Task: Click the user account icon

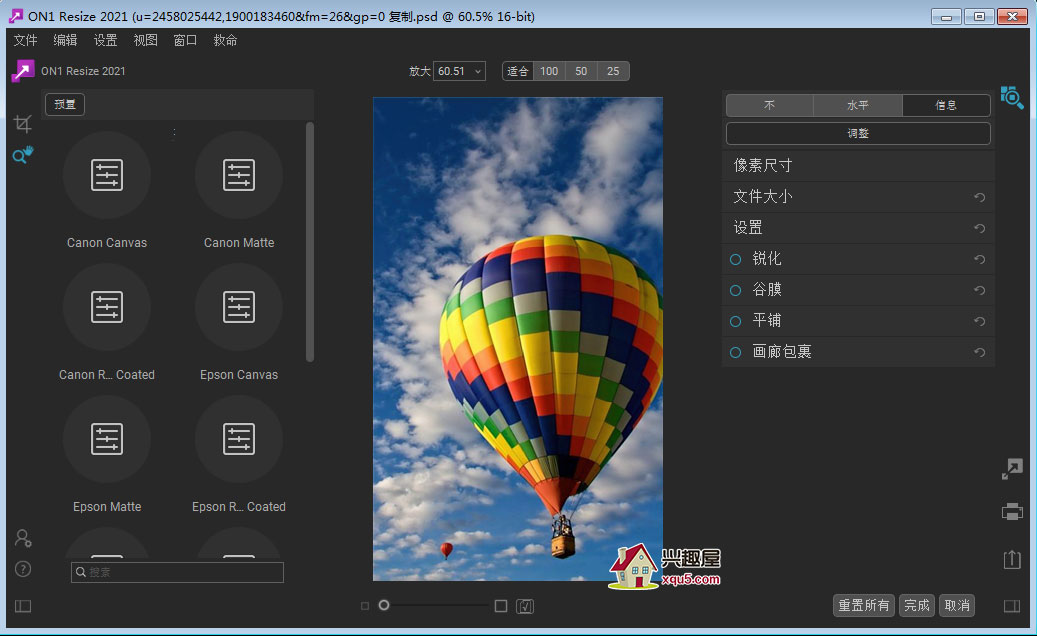Action: [22, 538]
